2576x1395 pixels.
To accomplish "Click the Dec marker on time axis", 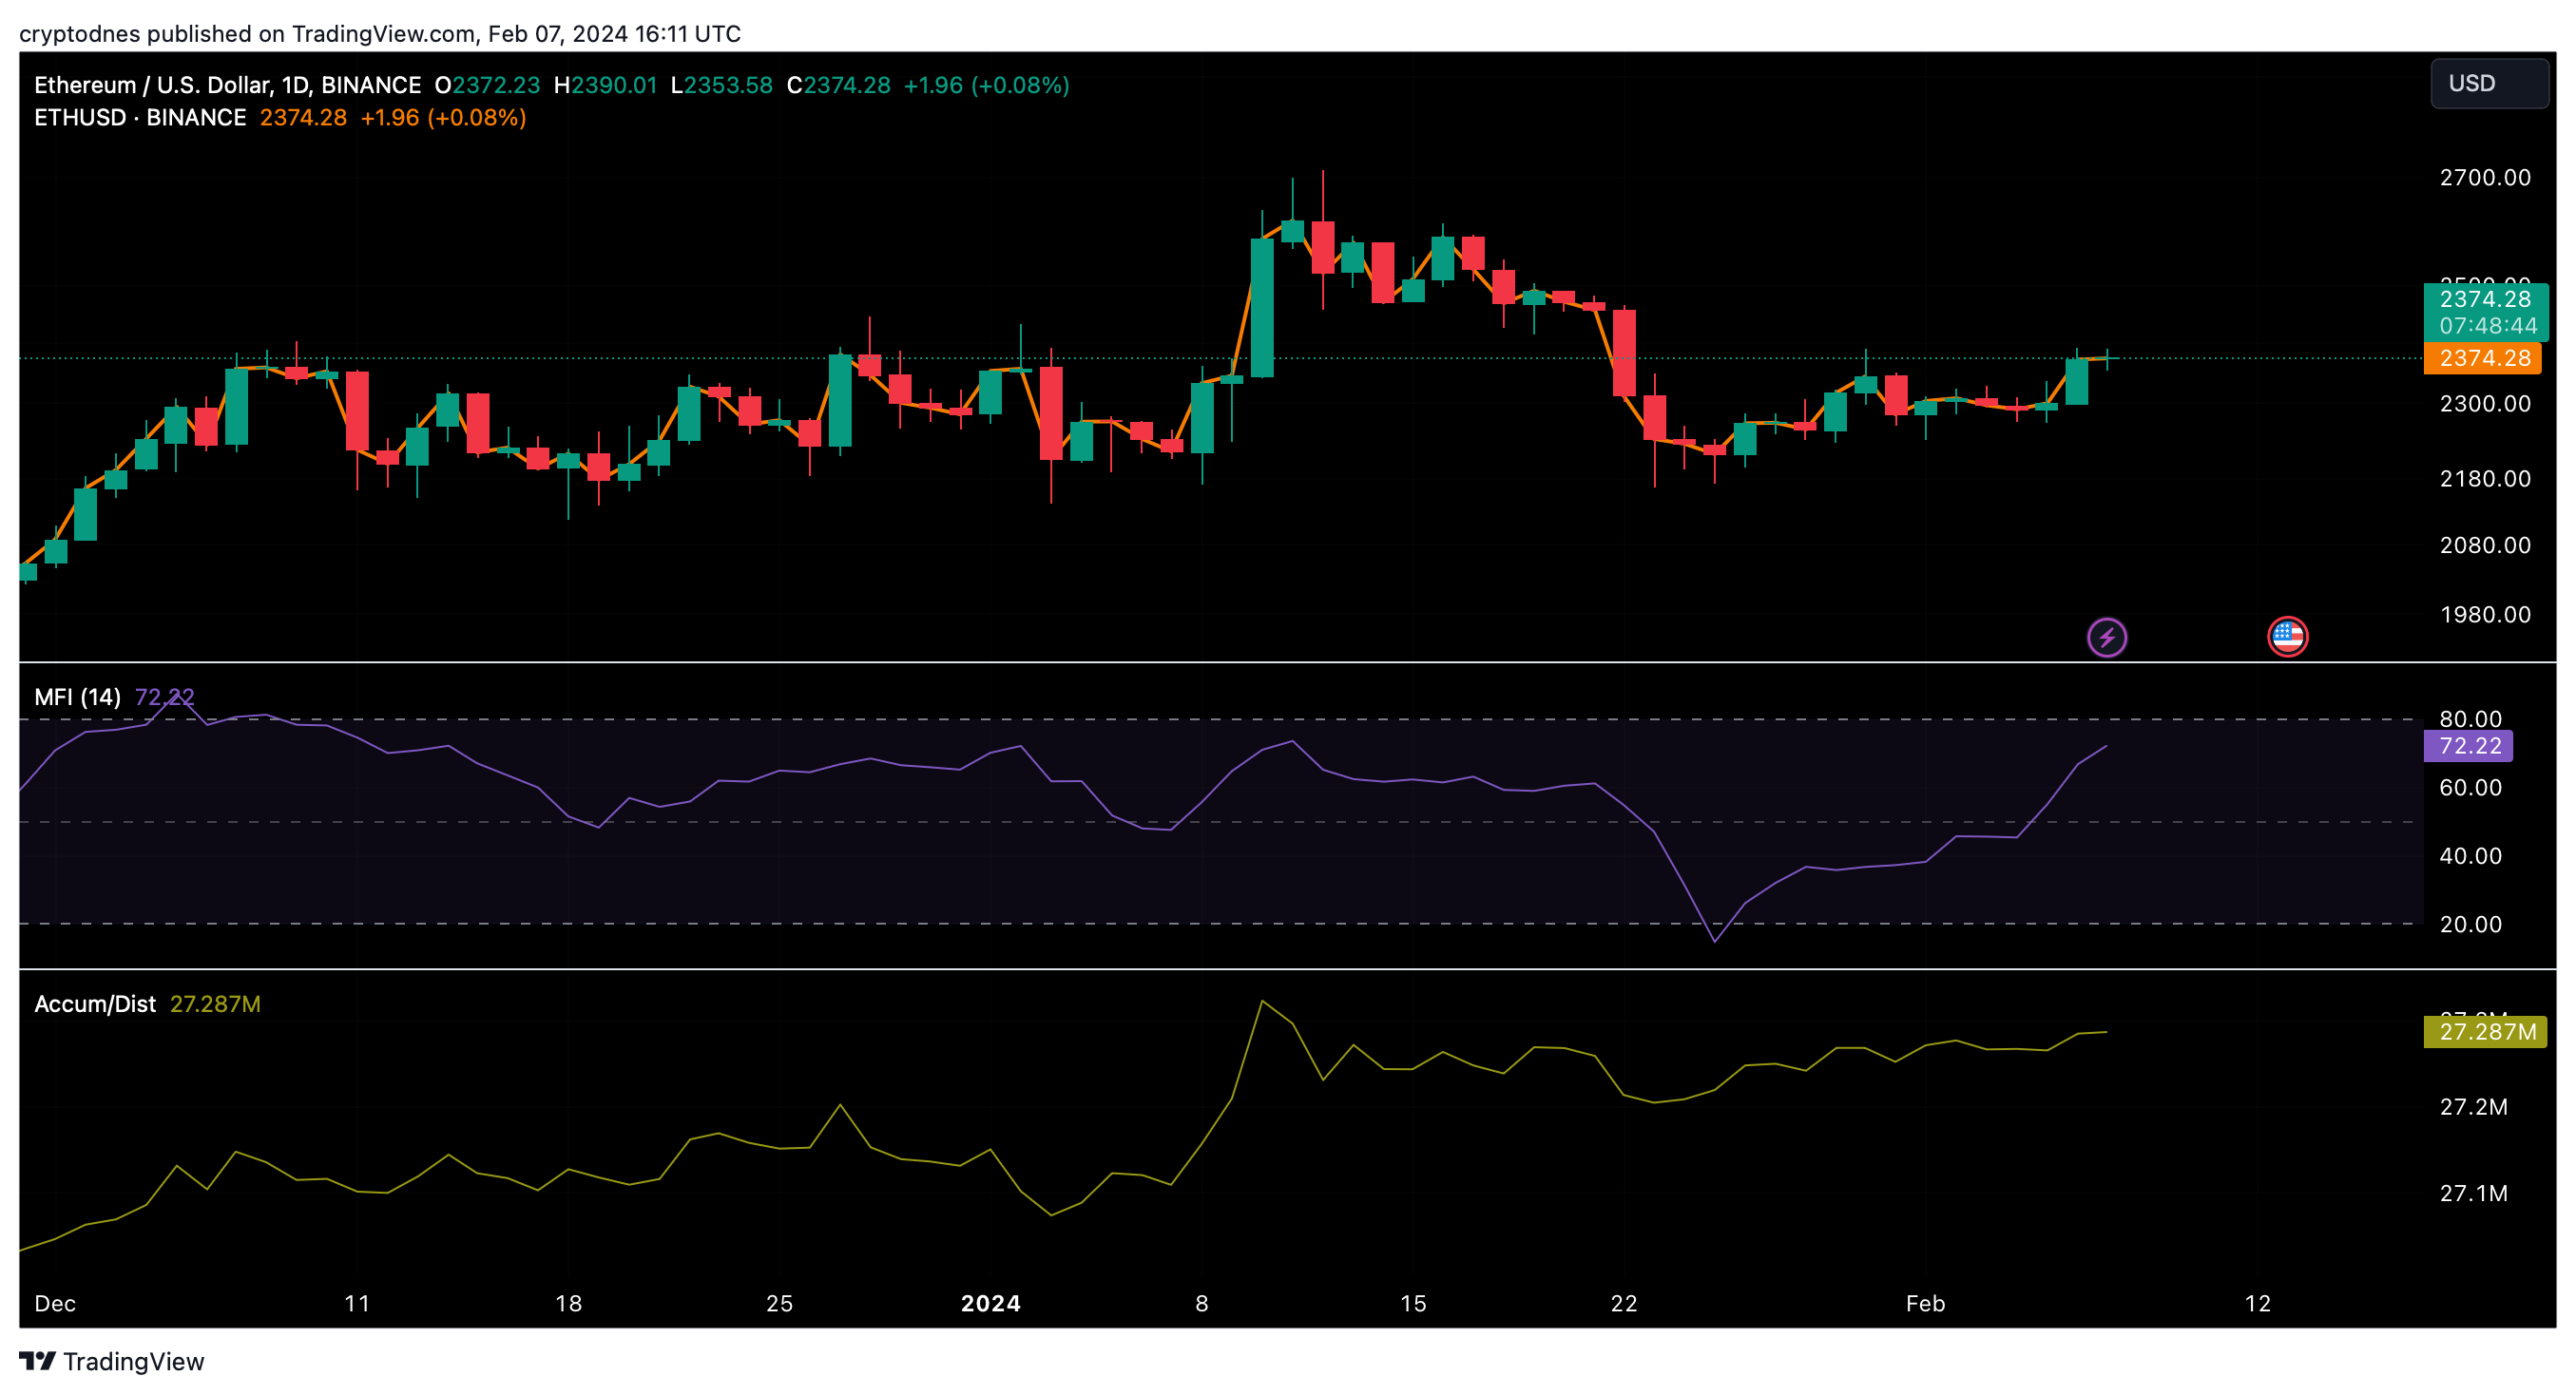I will [x=55, y=1303].
